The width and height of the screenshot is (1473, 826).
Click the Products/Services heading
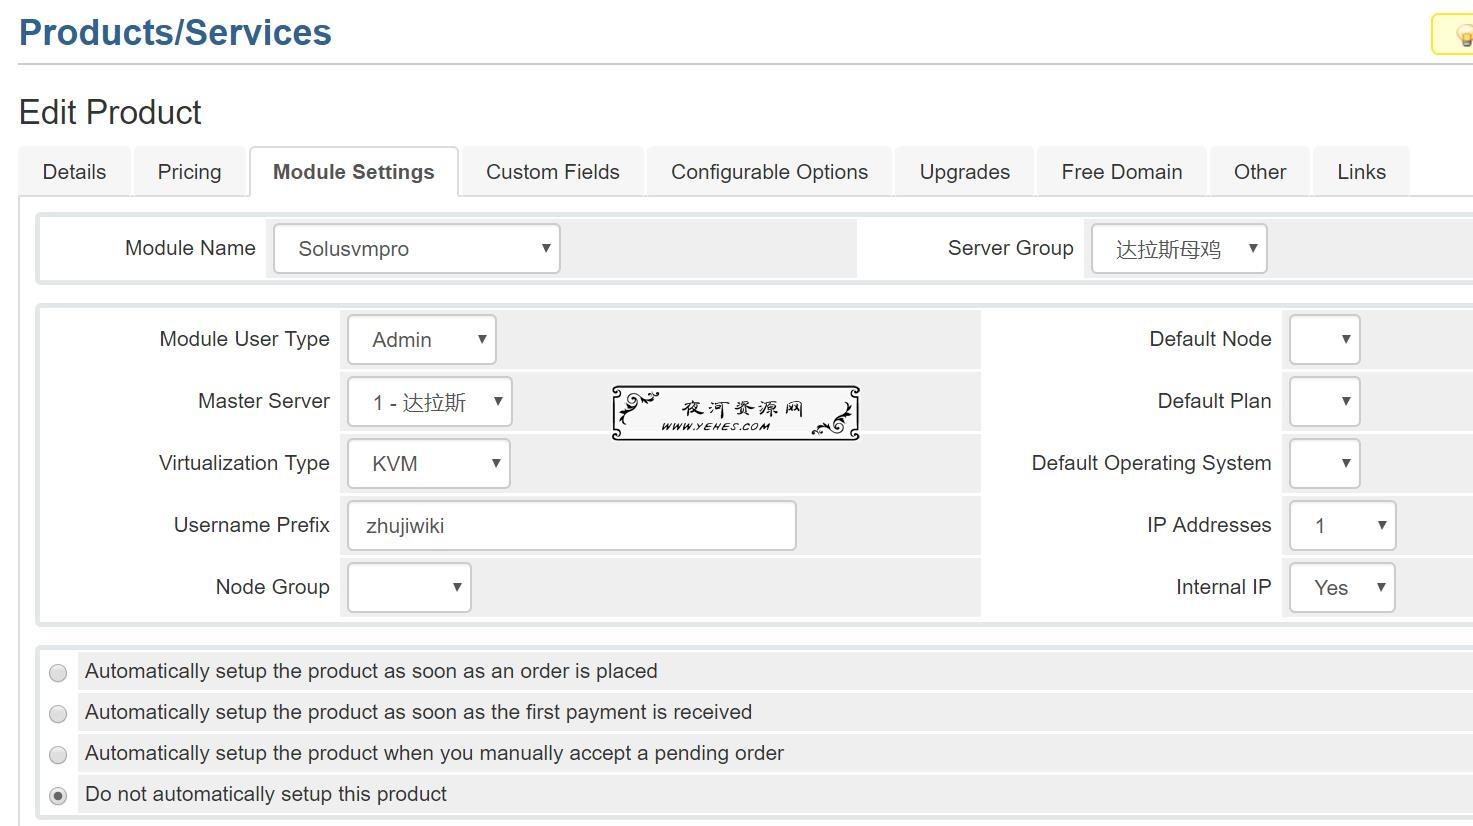[x=175, y=32]
